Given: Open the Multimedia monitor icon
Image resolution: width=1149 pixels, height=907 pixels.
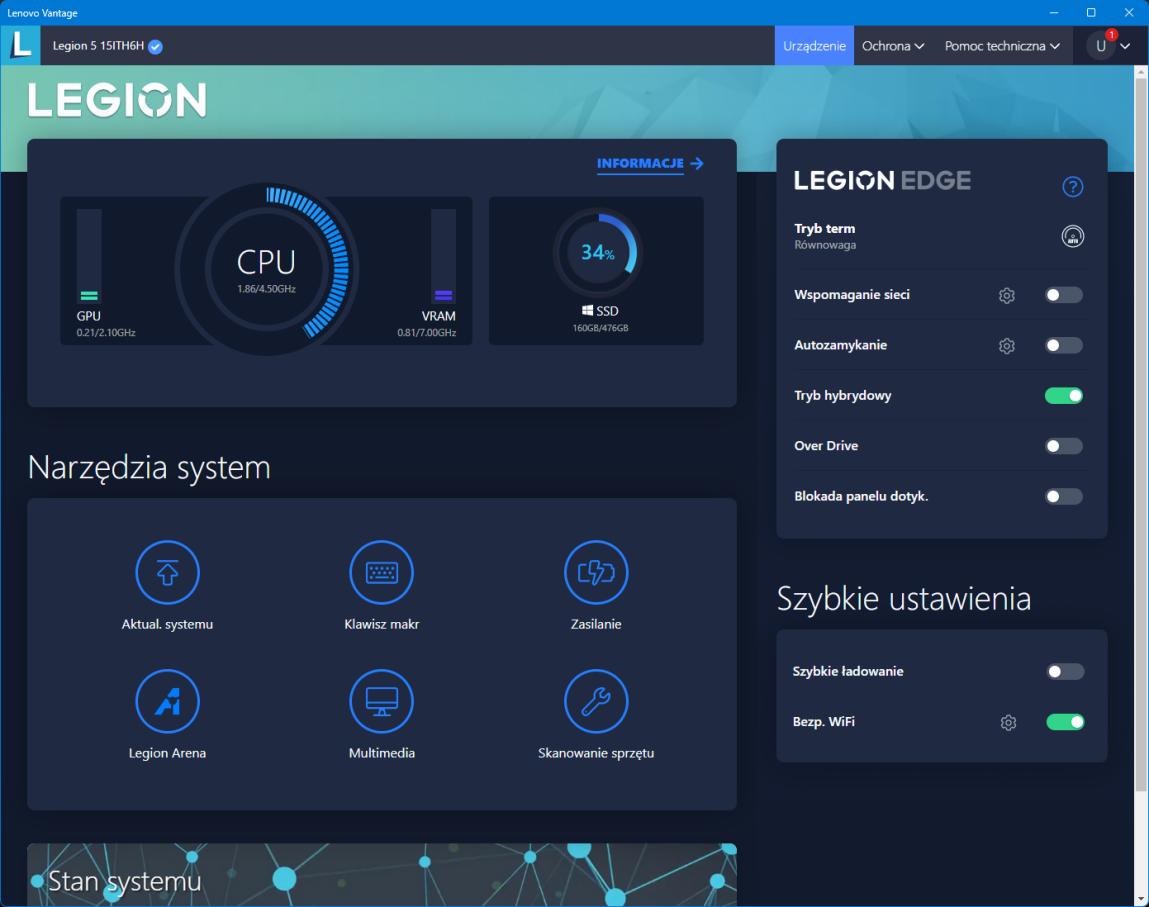Looking at the screenshot, I should click(381, 702).
